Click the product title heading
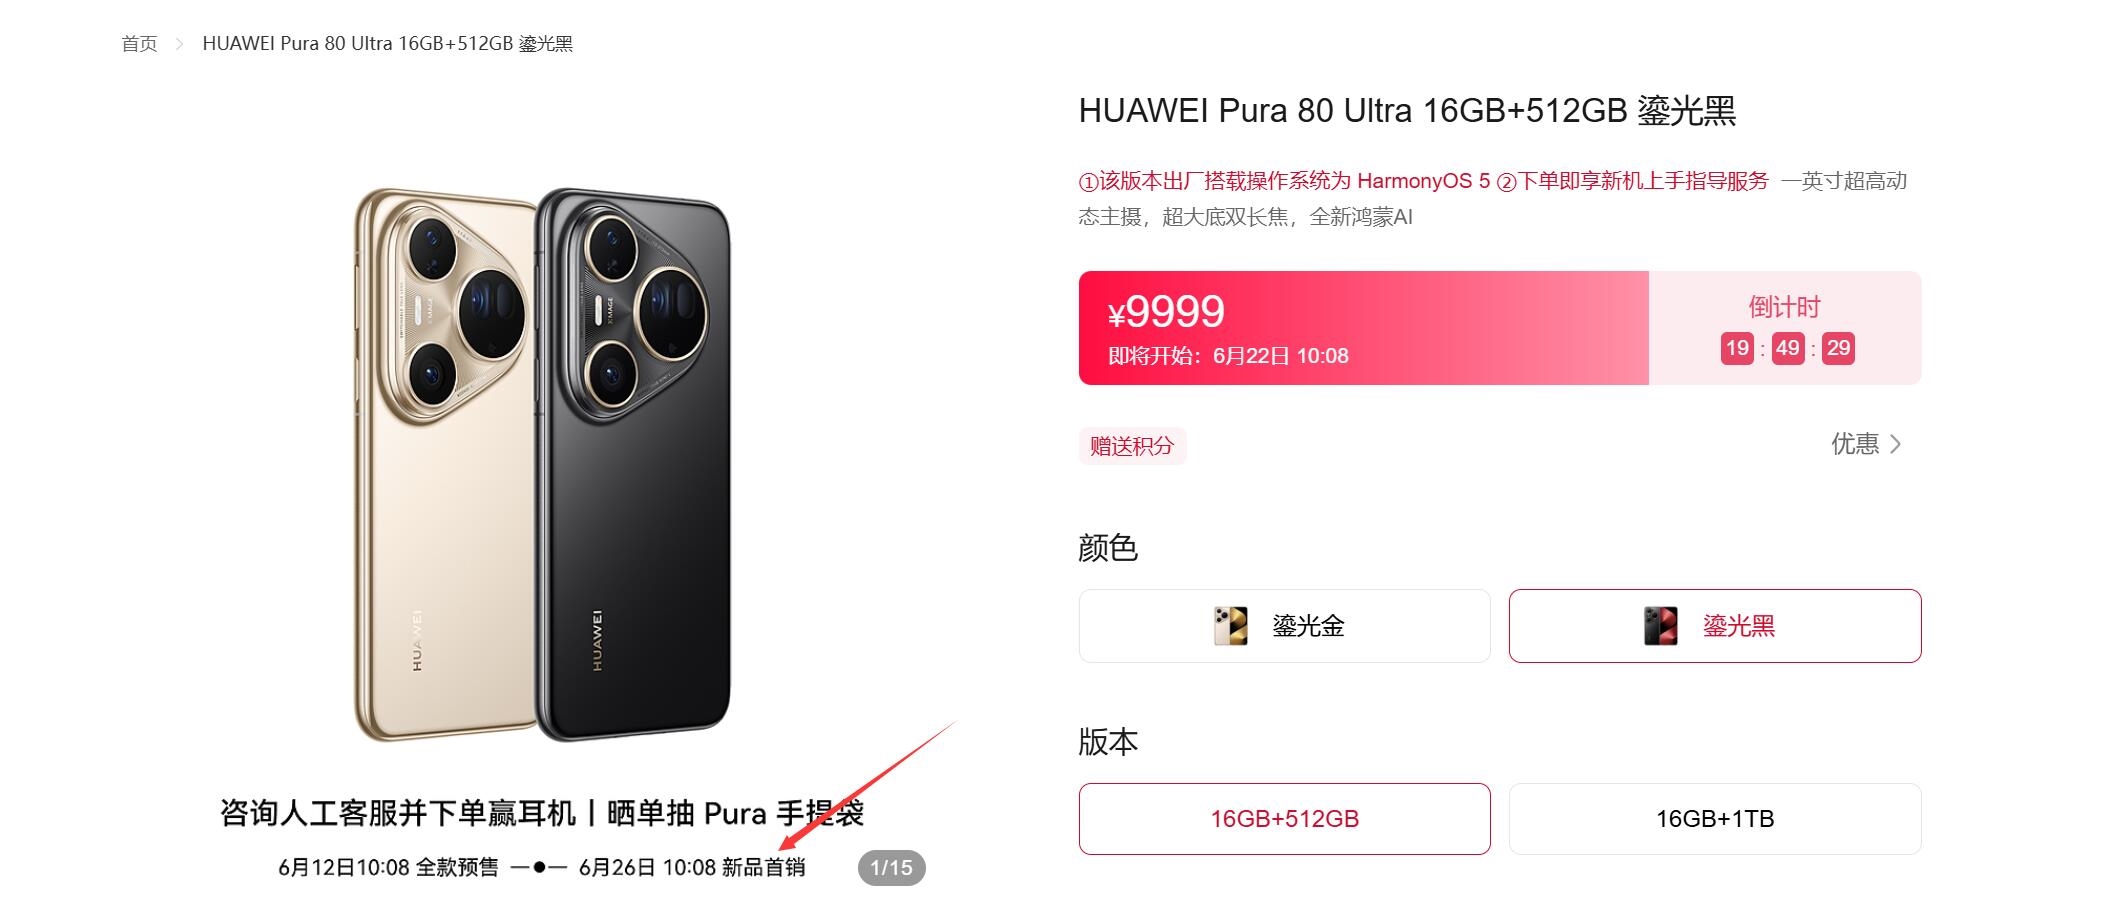Screen dimensions: 2103x905 (x=1407, y=111)
